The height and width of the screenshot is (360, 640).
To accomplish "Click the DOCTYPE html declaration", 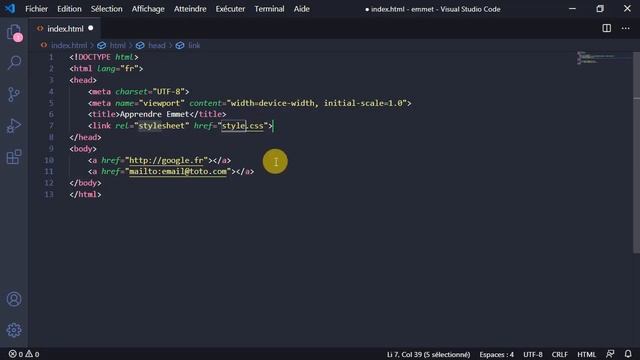I will click(104, 57).
